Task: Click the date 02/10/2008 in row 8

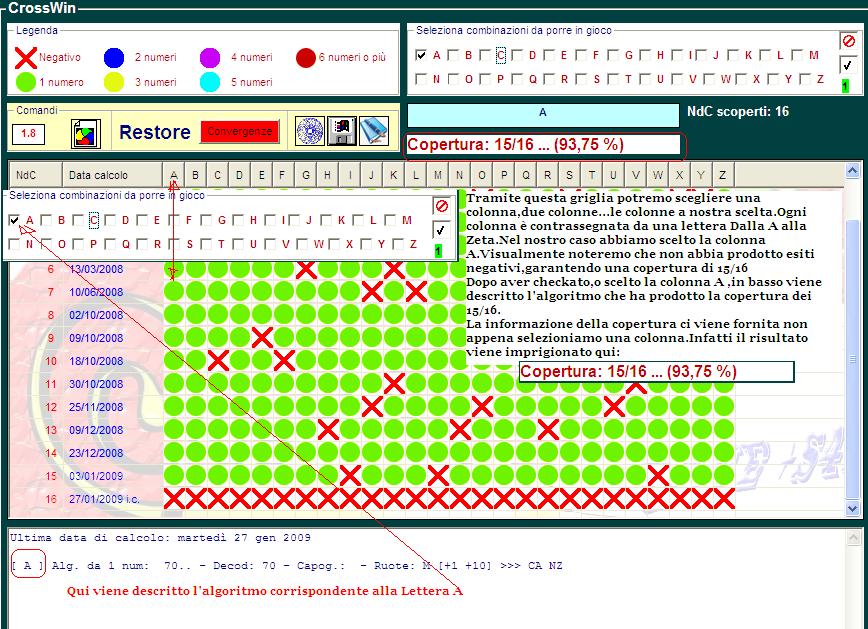Action: (96, 315)
